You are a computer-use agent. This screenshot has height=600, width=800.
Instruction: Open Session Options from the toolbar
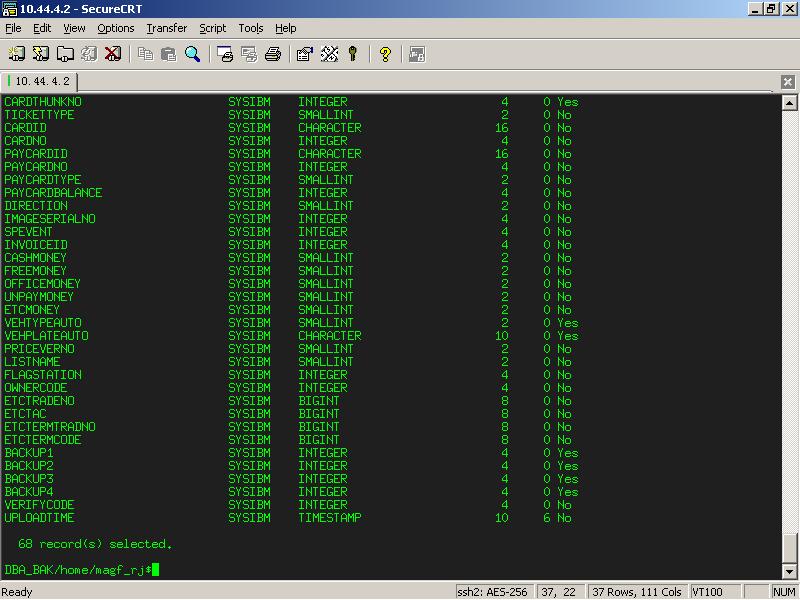(x=305, y=54)
